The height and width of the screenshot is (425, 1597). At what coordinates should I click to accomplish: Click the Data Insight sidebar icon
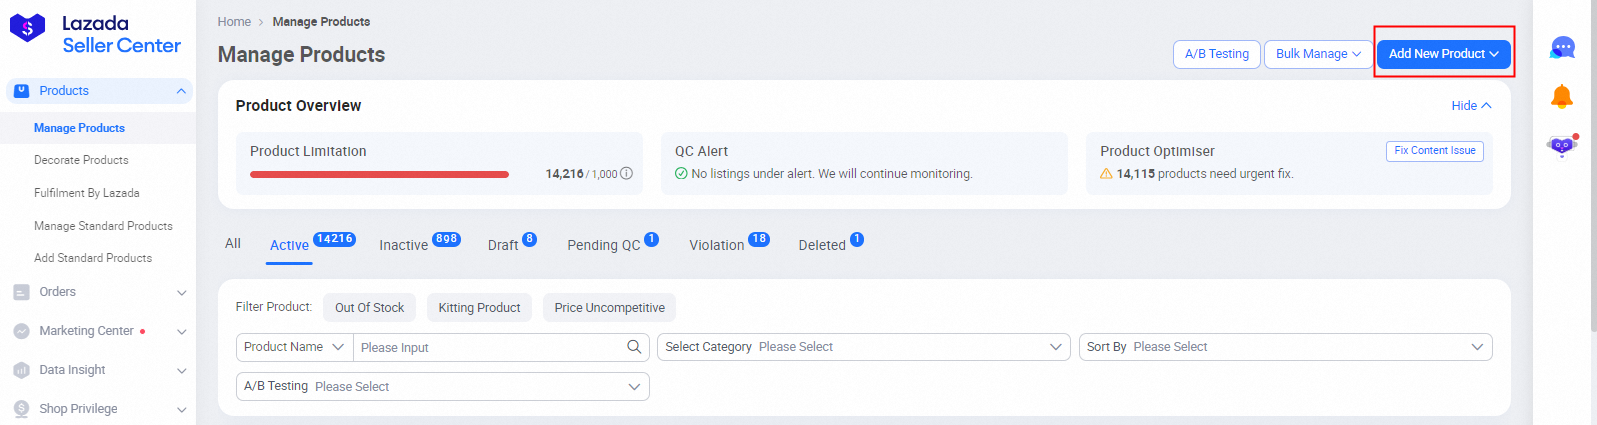pos(21,370)
